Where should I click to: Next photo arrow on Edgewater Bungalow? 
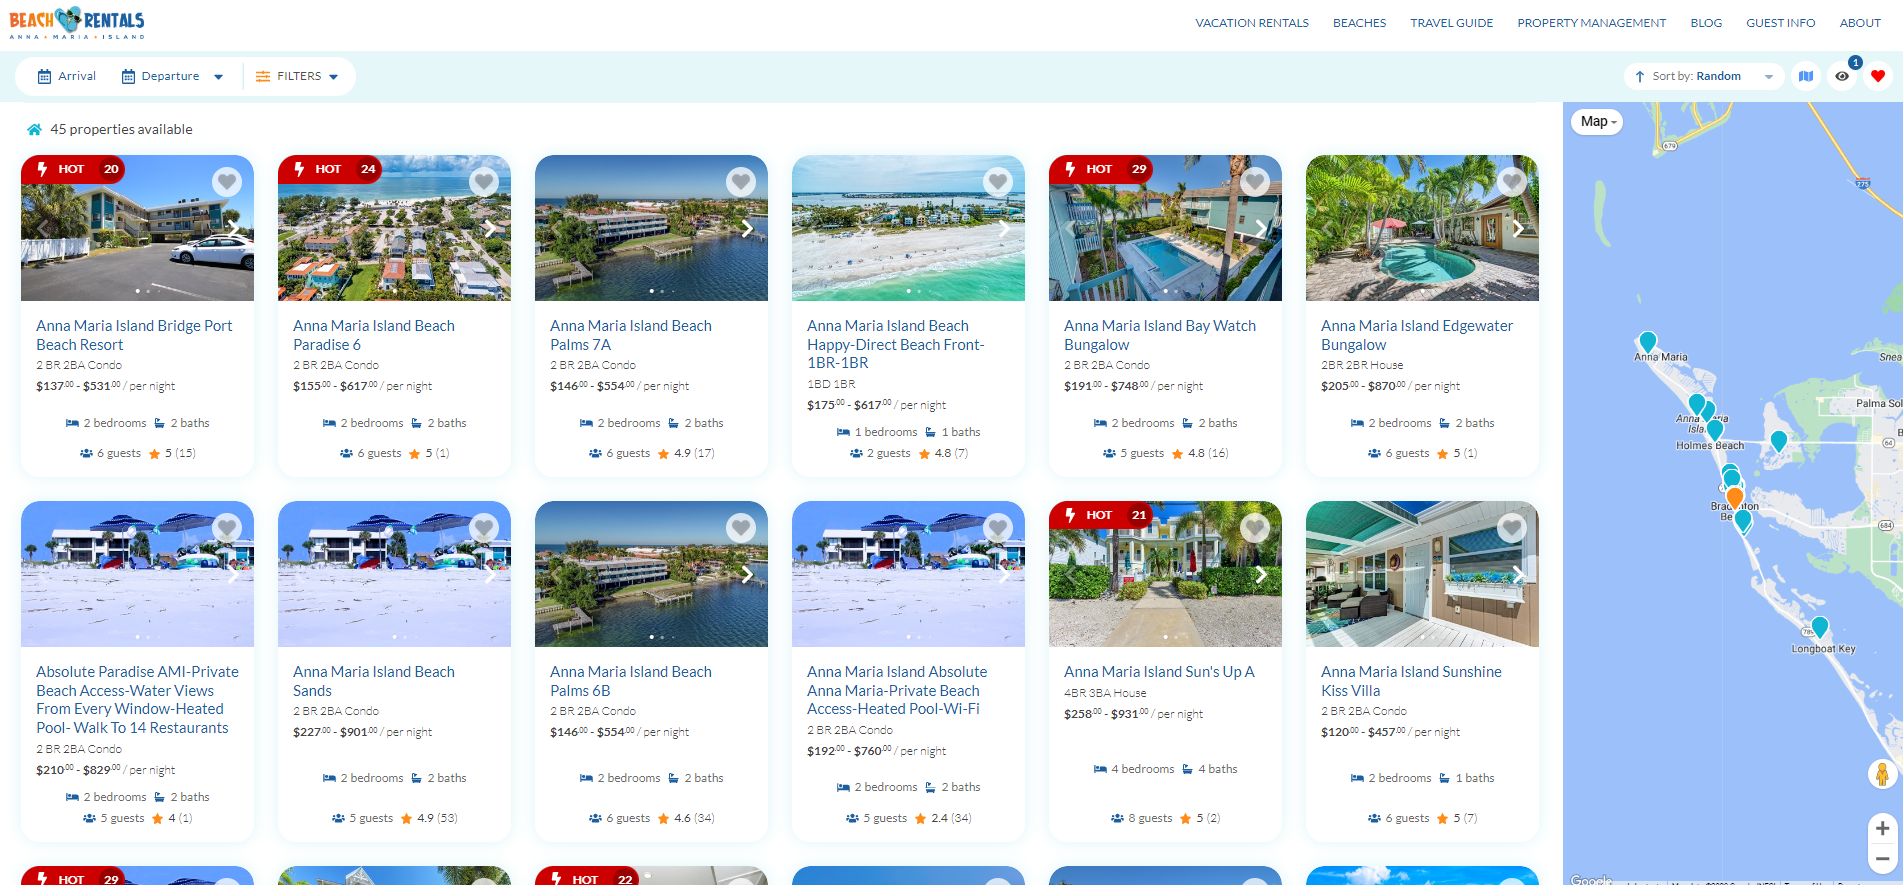[1518, 228]
